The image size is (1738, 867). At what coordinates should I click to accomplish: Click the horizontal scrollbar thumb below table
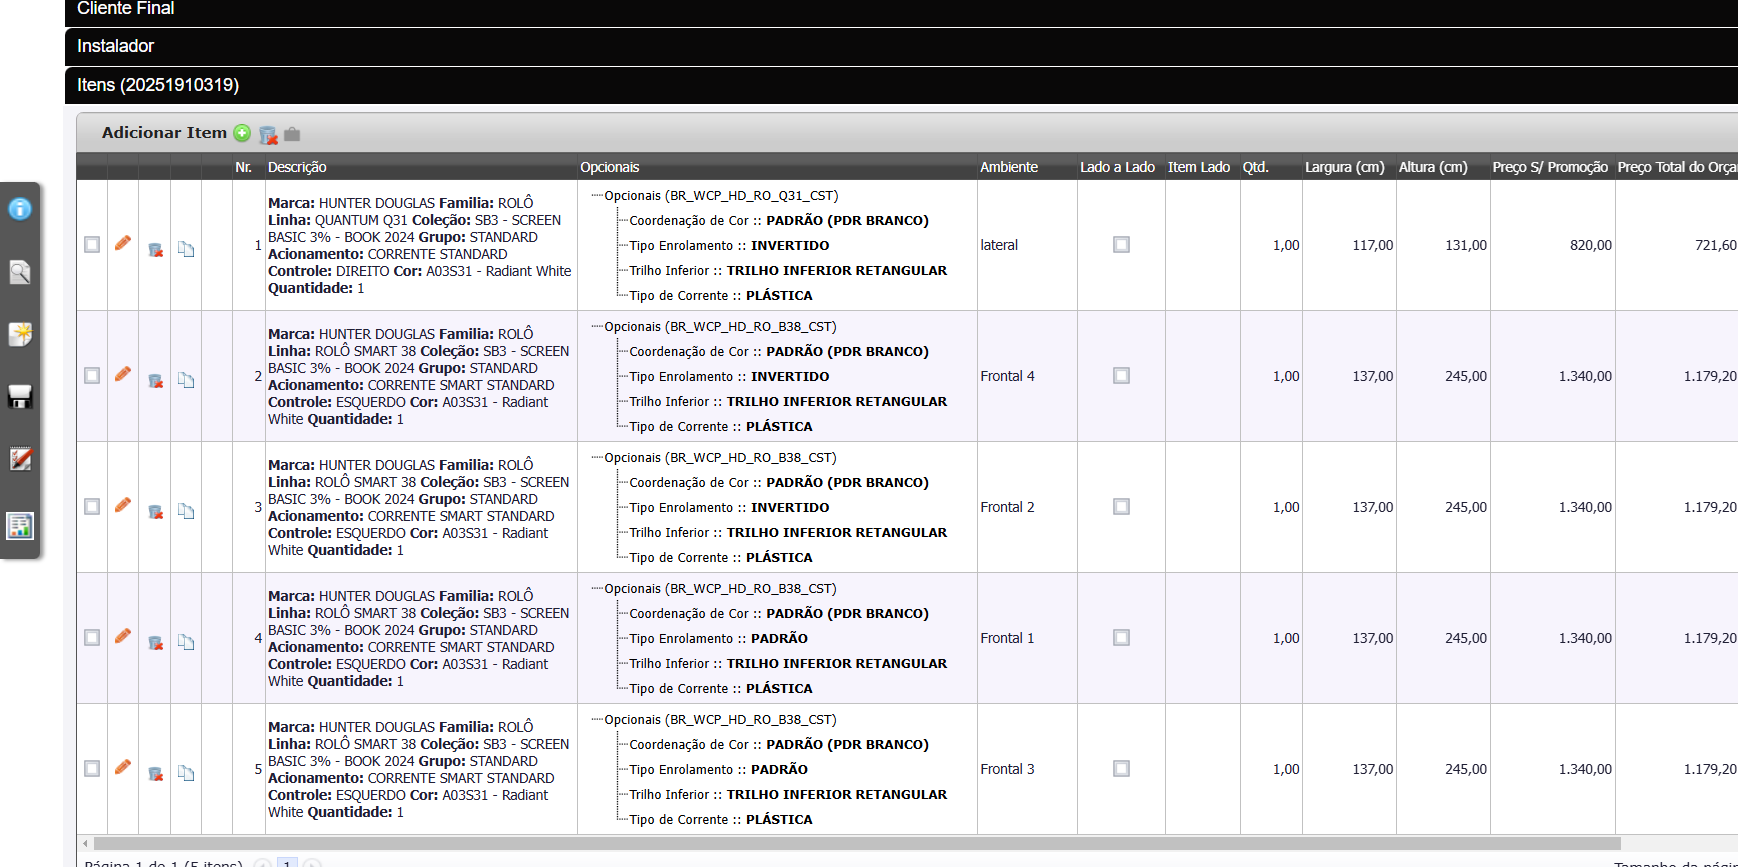pos(857,843)
